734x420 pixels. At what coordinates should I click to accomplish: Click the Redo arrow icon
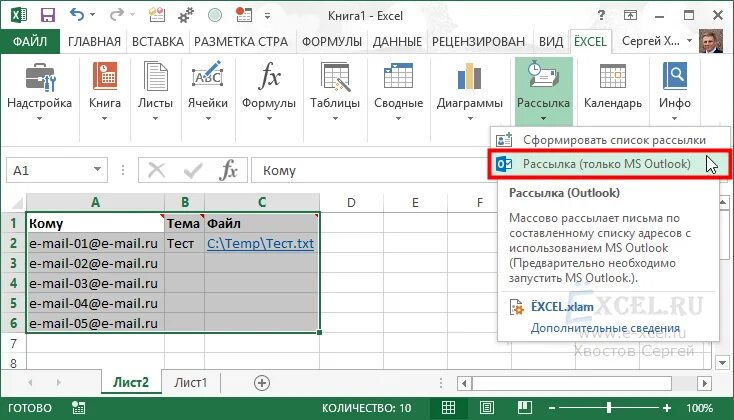[x=117, y=15]
